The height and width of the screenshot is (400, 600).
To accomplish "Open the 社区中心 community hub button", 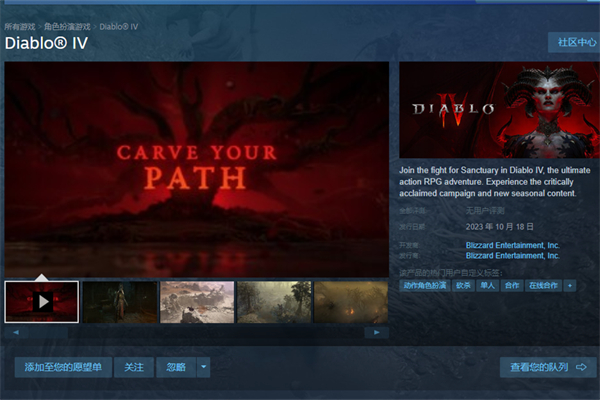I will pos(574,42).
